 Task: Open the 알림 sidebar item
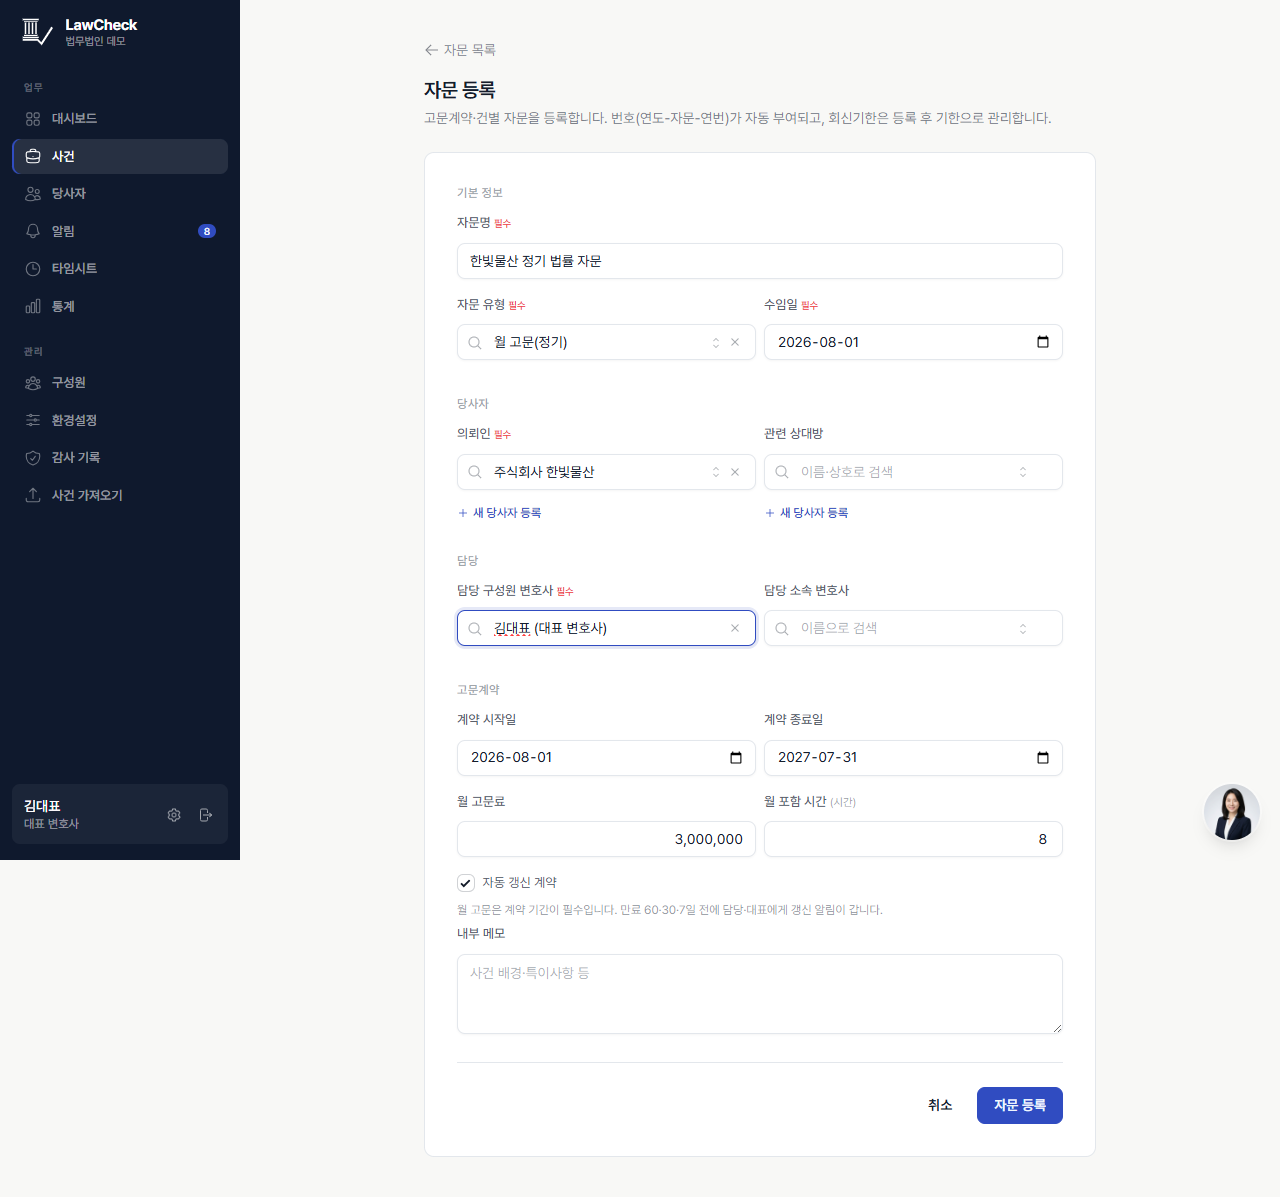[120, 231]
